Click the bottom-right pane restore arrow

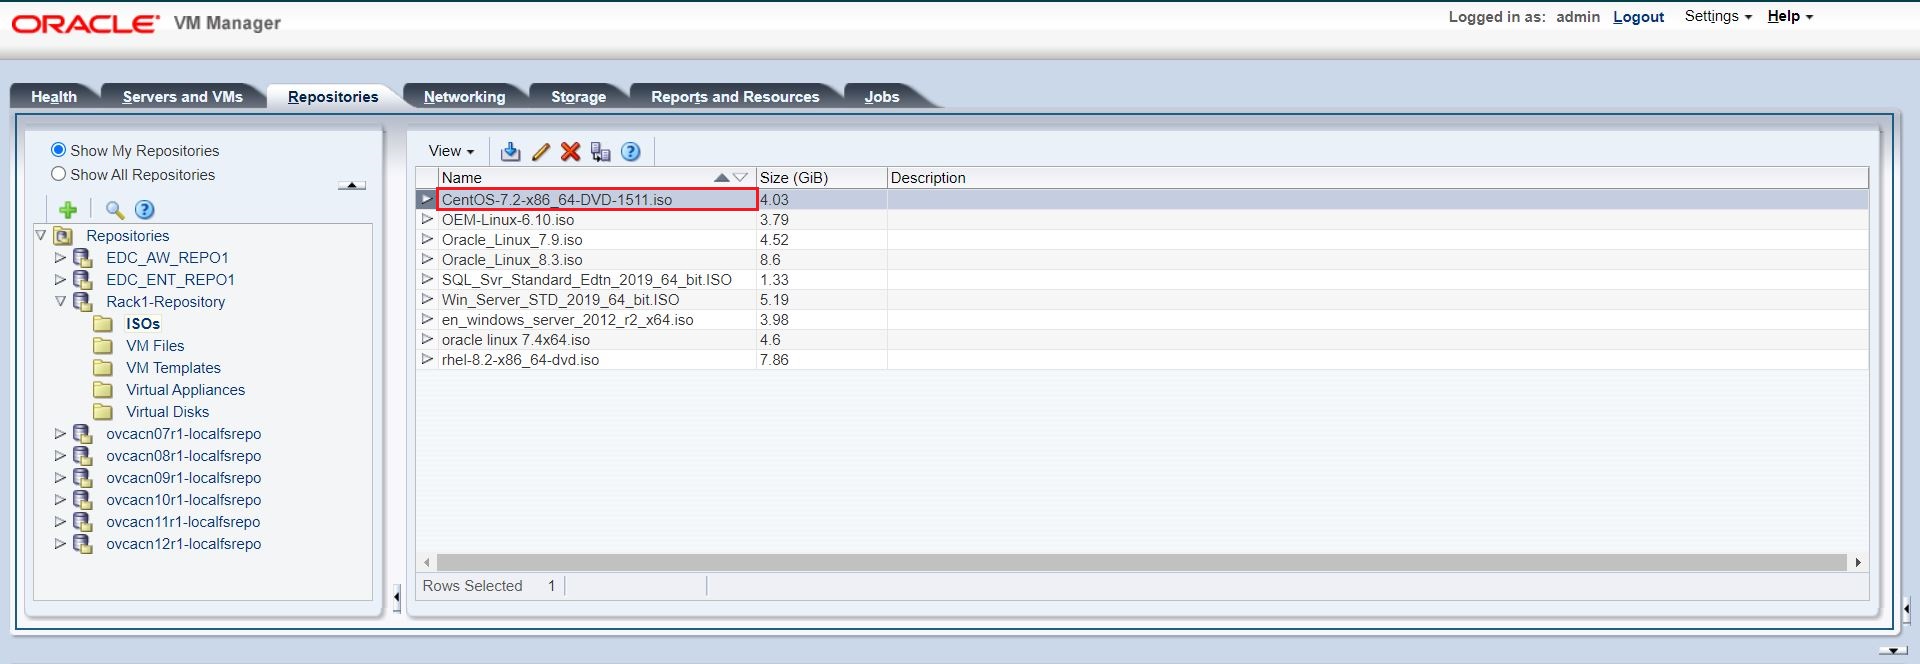coord(1892,650)
